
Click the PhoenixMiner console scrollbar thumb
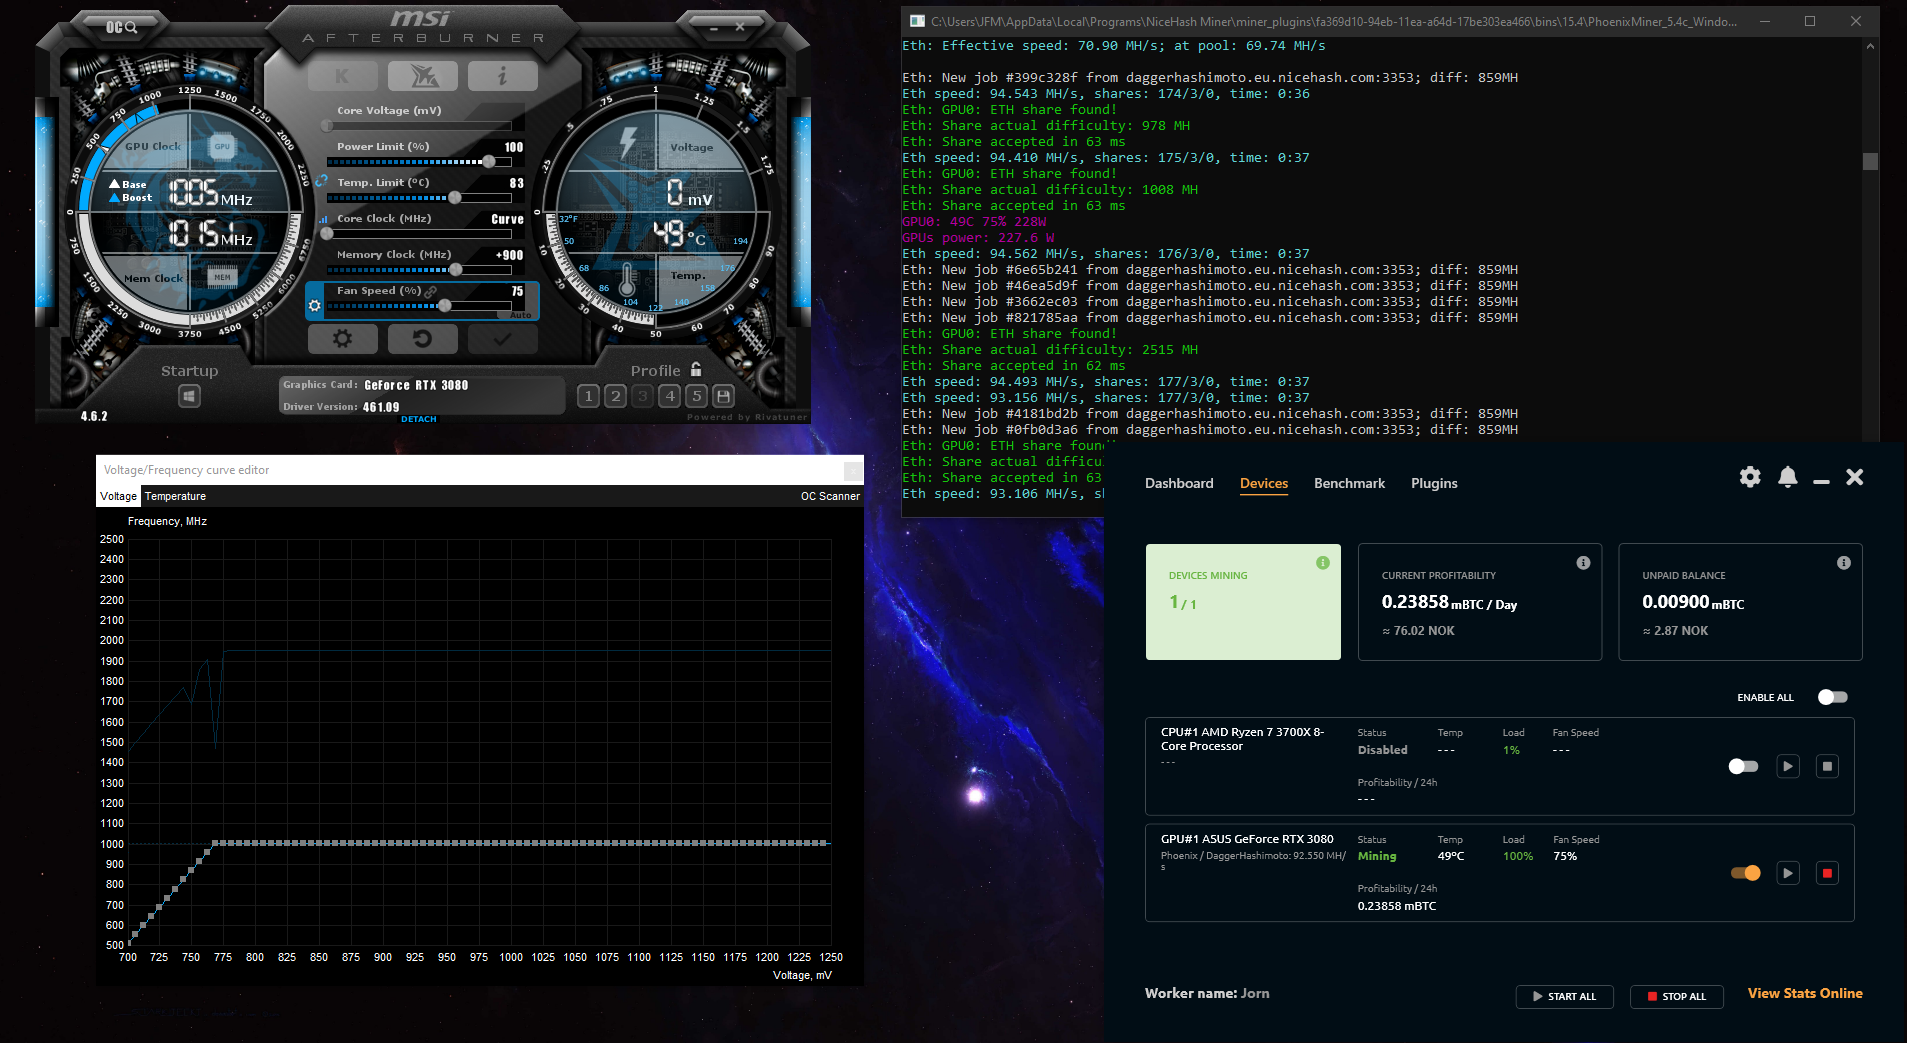pyautogui.click(x=1871, y=161)
